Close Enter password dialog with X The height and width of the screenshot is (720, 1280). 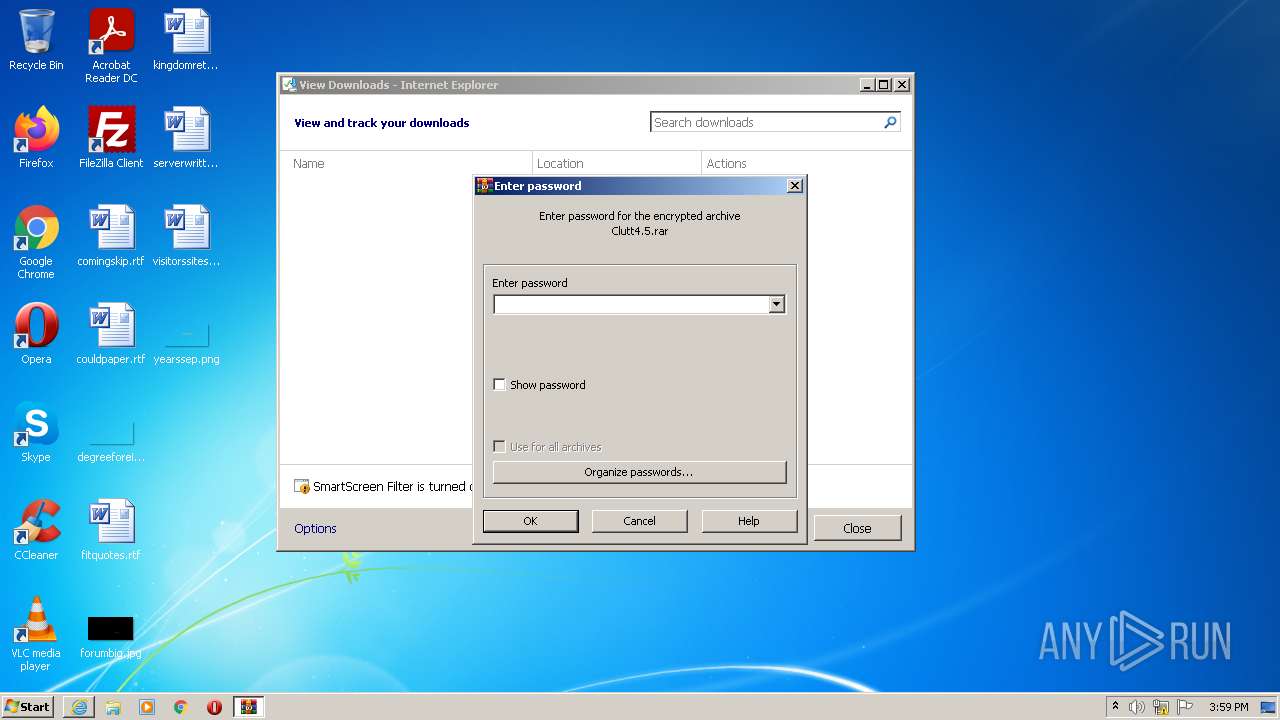coord(794,186)
